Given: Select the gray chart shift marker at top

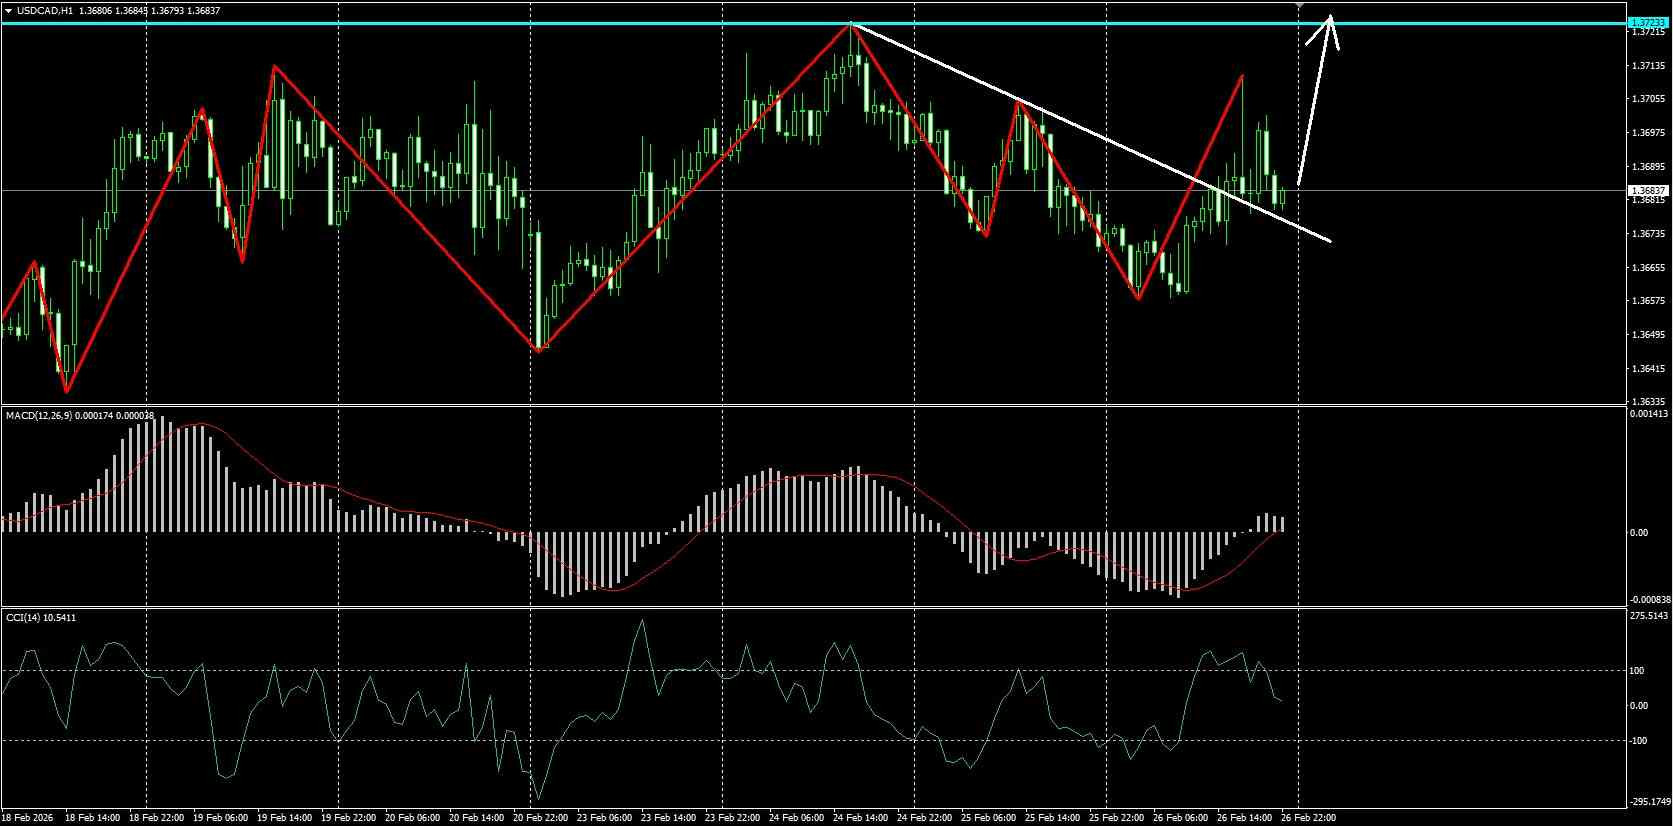Looking at the screenshot, I should coord(1299,5).
